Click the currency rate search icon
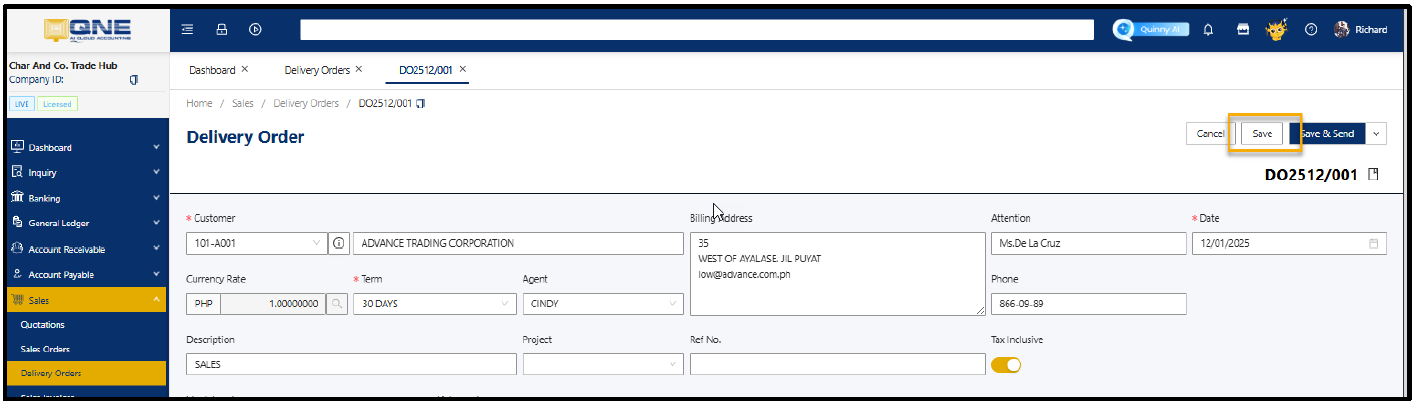This screenshot has width=1414, height=405. click(338, 303)
